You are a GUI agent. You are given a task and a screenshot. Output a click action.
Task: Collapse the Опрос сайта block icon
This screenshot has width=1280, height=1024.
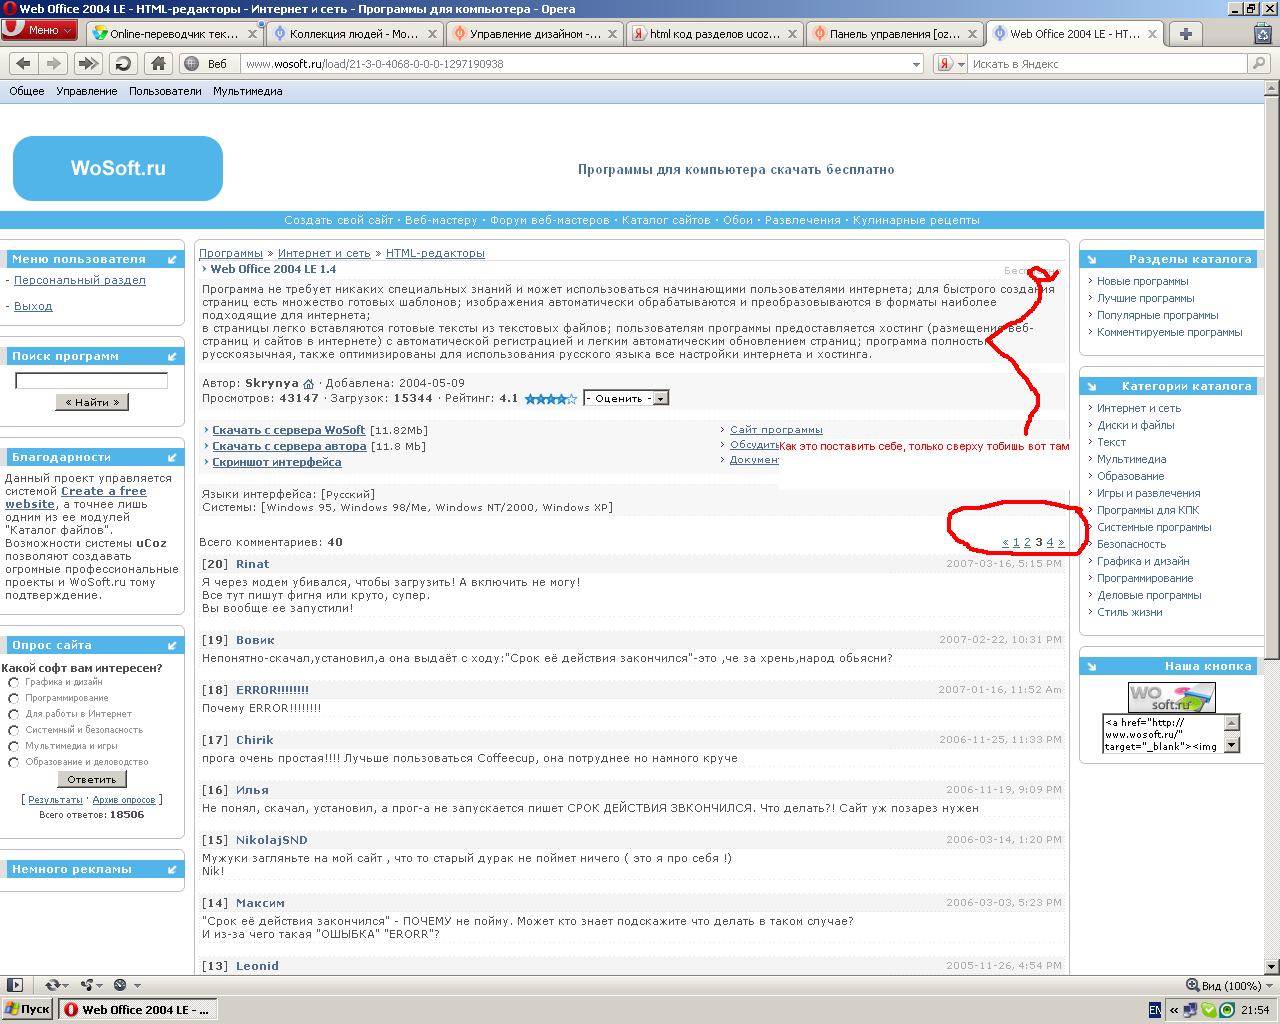[x=172, y=645]
